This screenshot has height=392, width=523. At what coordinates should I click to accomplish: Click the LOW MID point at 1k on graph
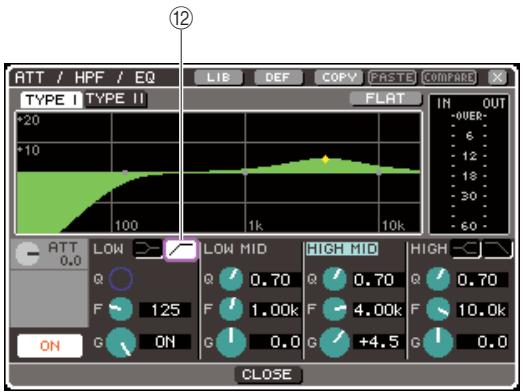point(245,172)
